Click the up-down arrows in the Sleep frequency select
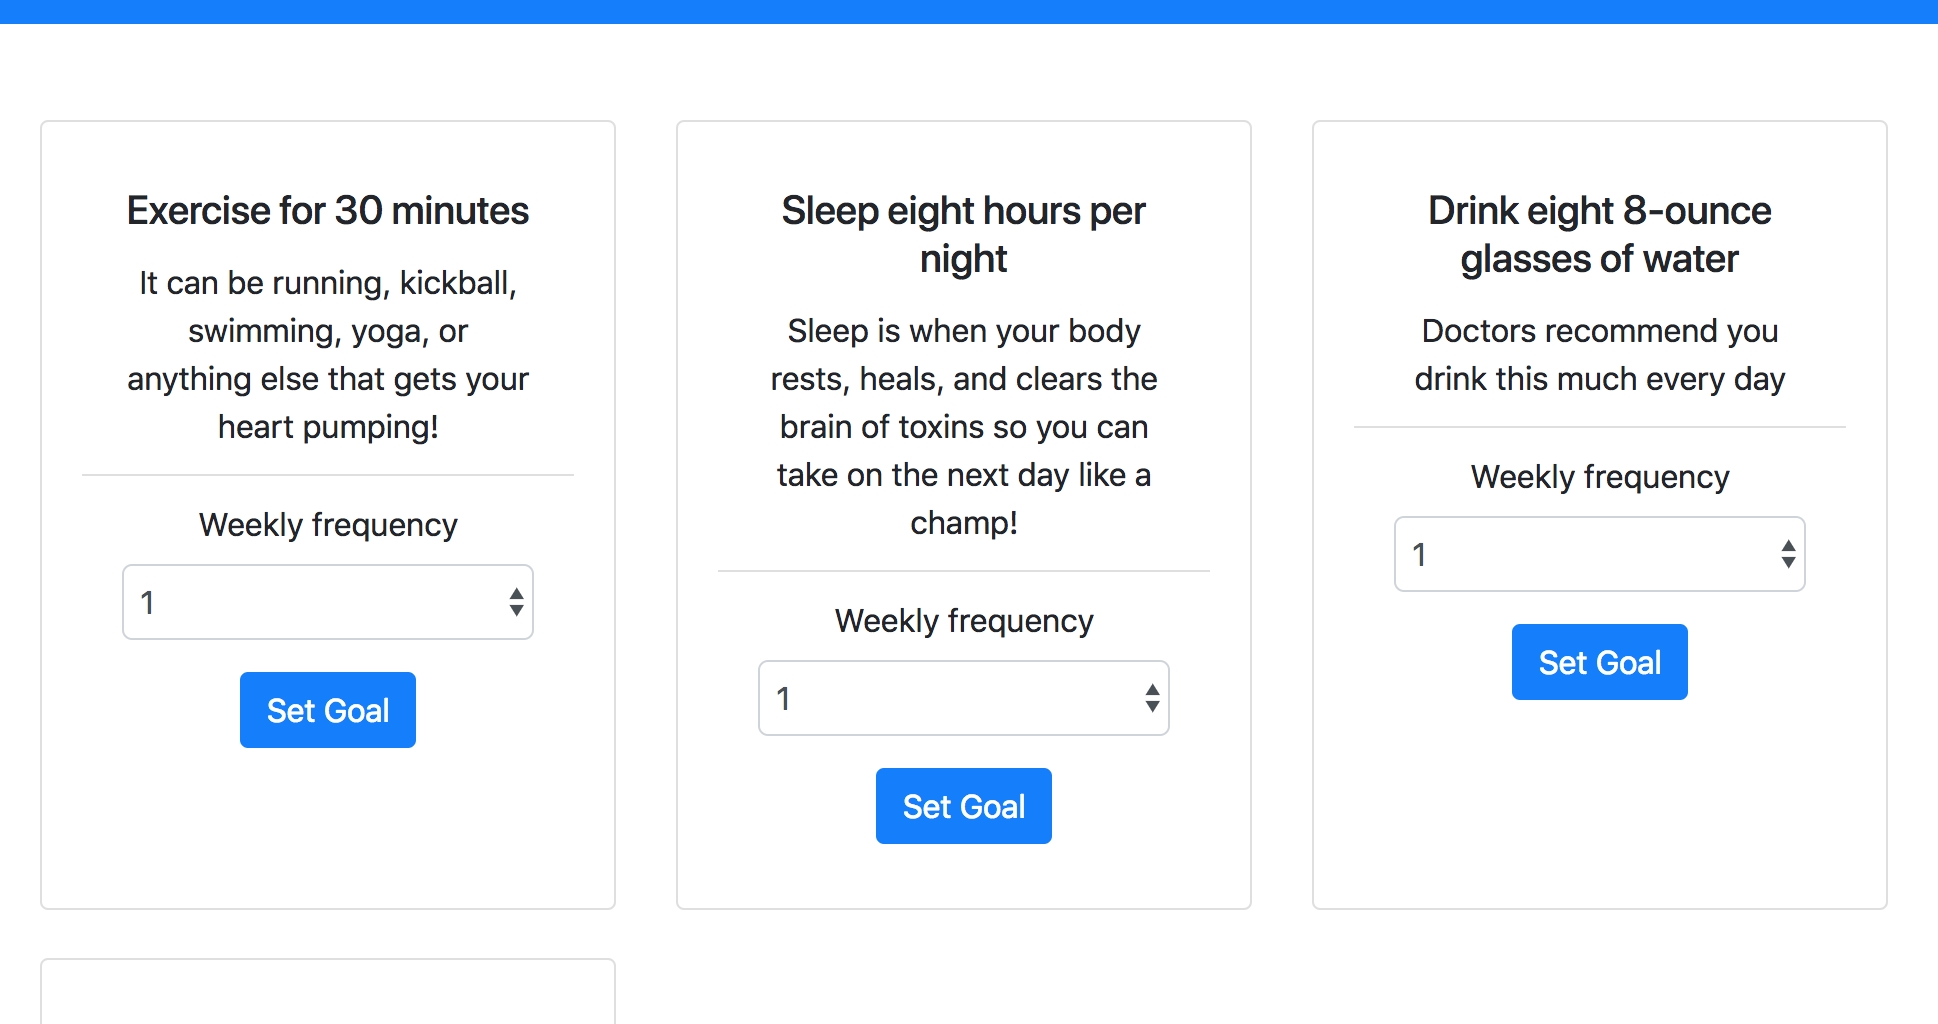The width and height of the screenshot is (1938, 1024). point(1152,698)
